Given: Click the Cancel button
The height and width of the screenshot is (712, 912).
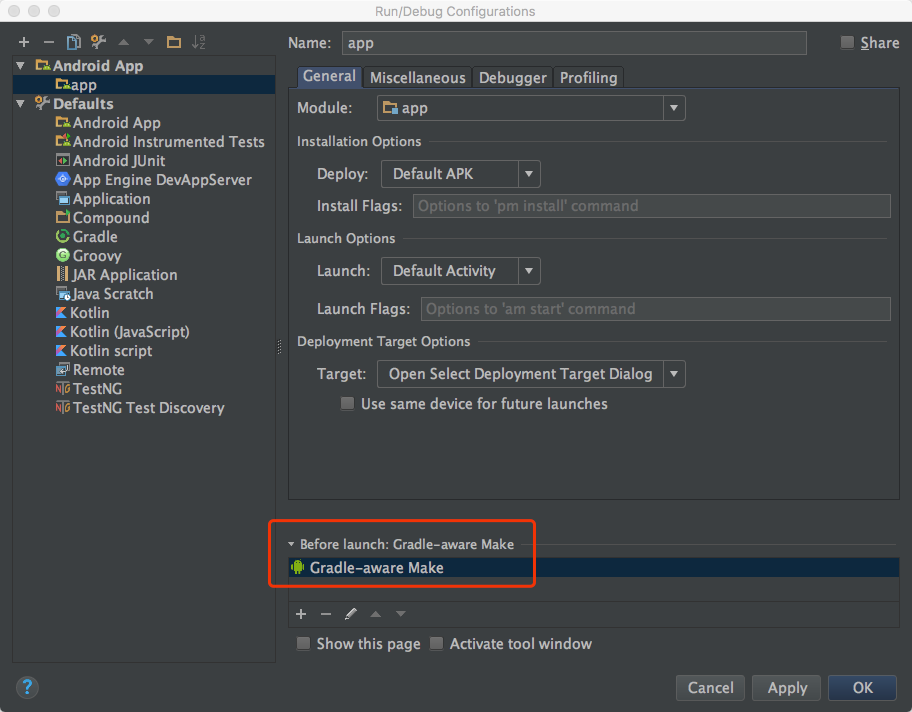Looking at the screenshot, I should 711,688.
